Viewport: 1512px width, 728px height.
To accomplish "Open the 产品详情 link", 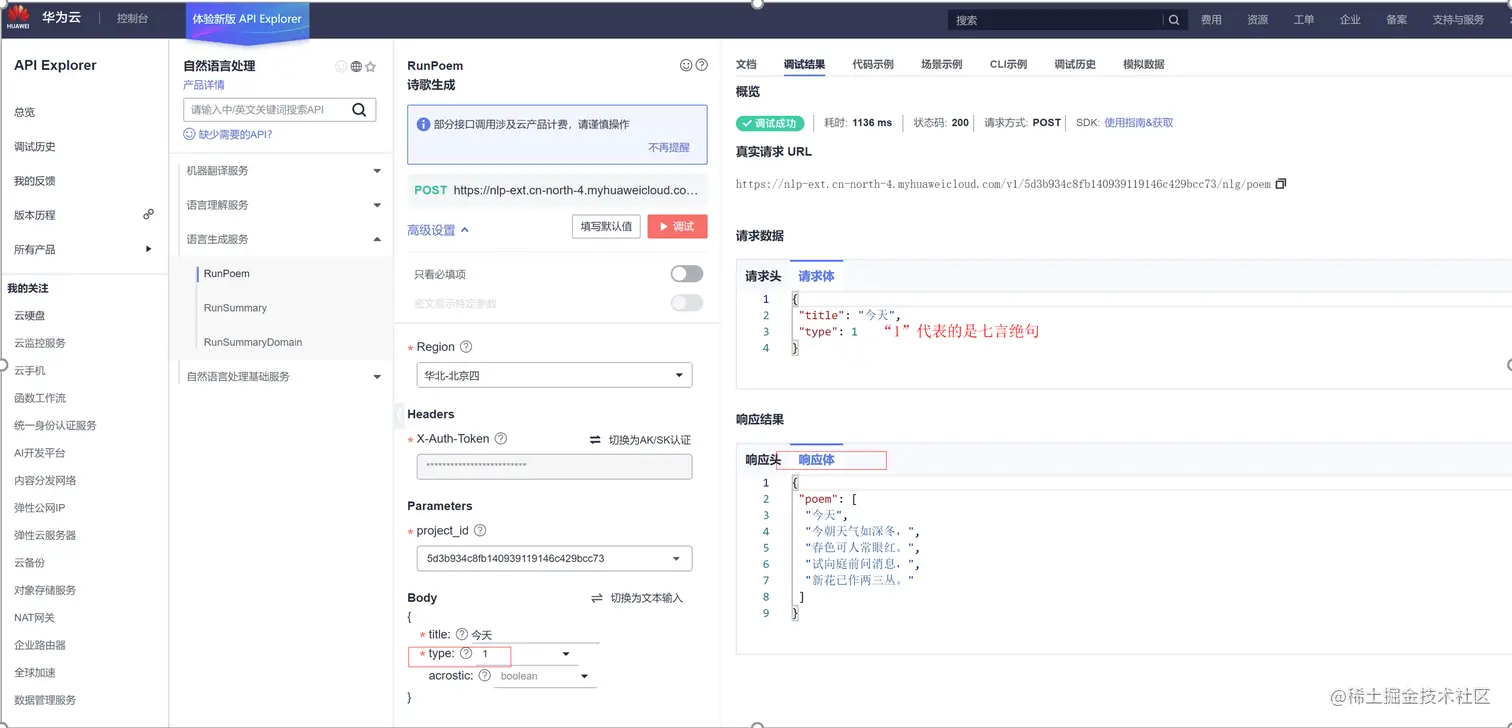I will click(204, 85).
